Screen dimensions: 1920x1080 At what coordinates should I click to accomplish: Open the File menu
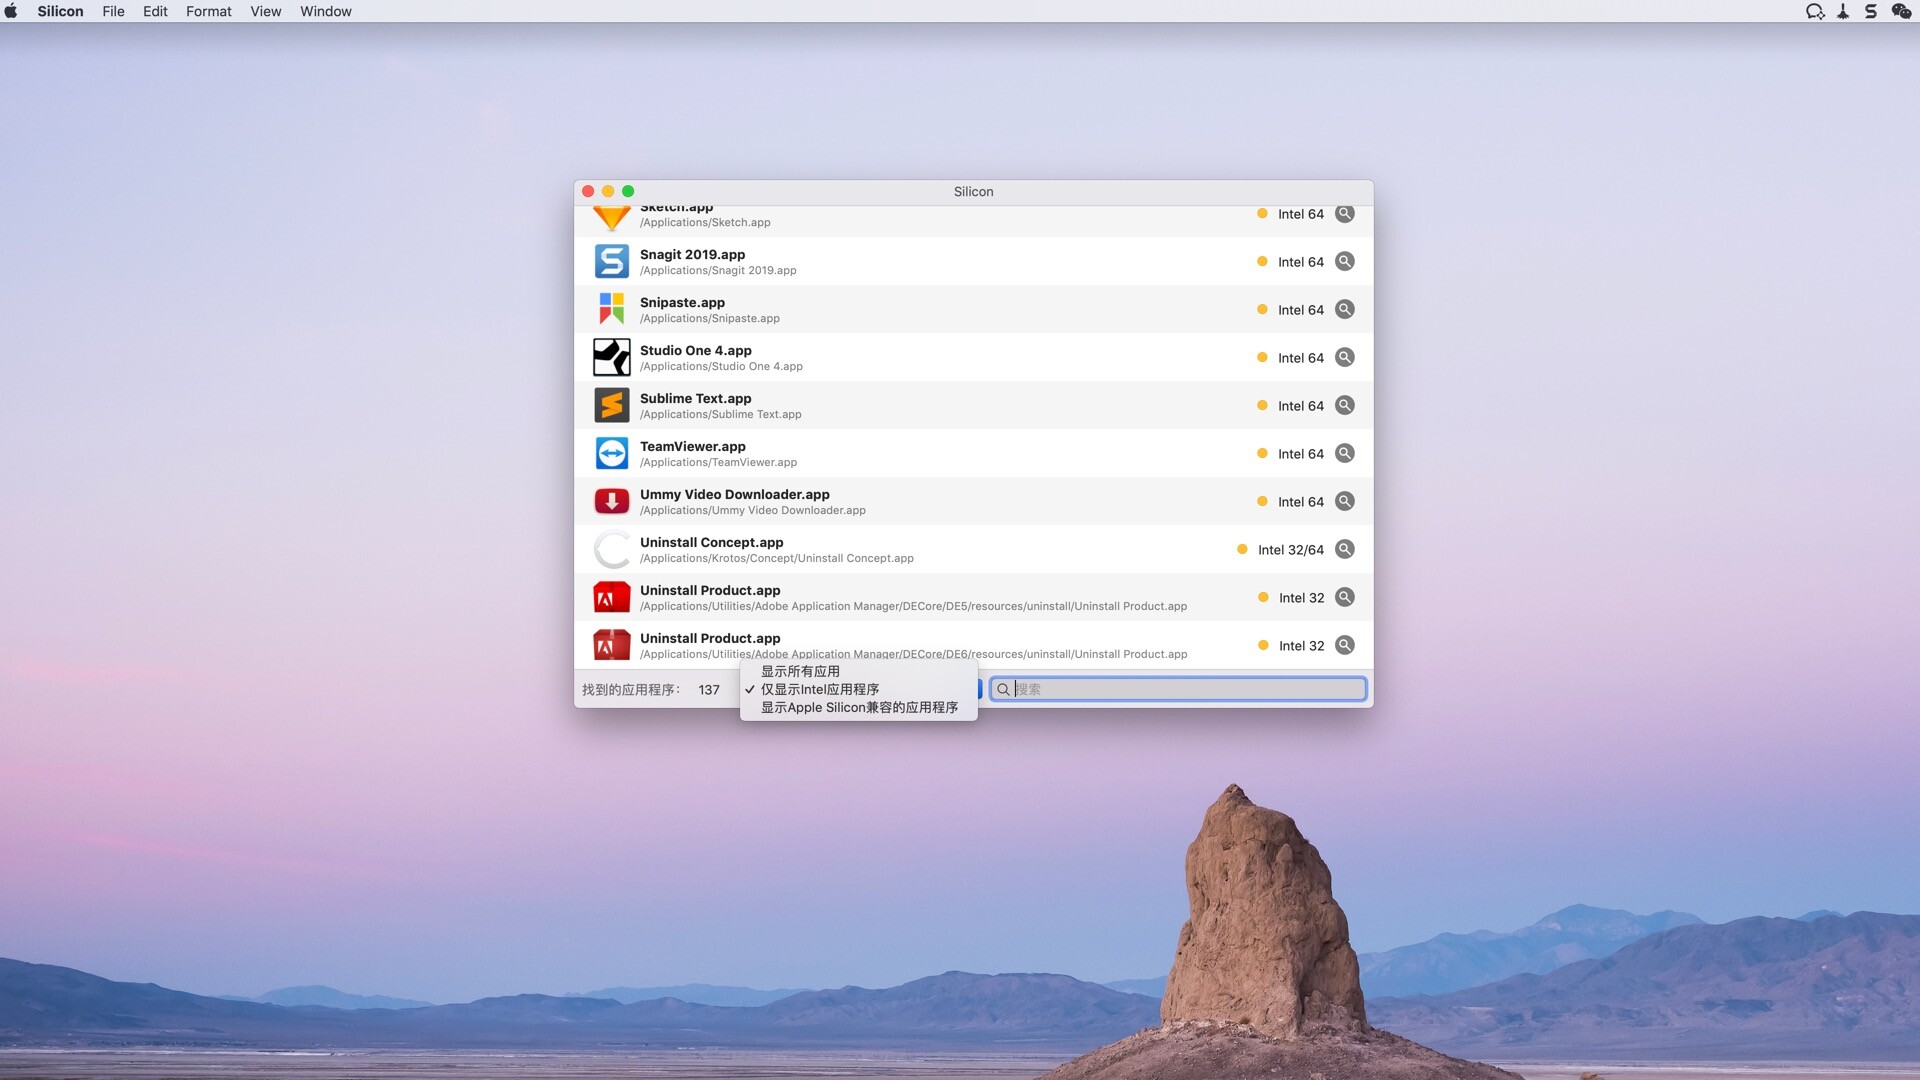pyautogui.click(x=113, y=11)
